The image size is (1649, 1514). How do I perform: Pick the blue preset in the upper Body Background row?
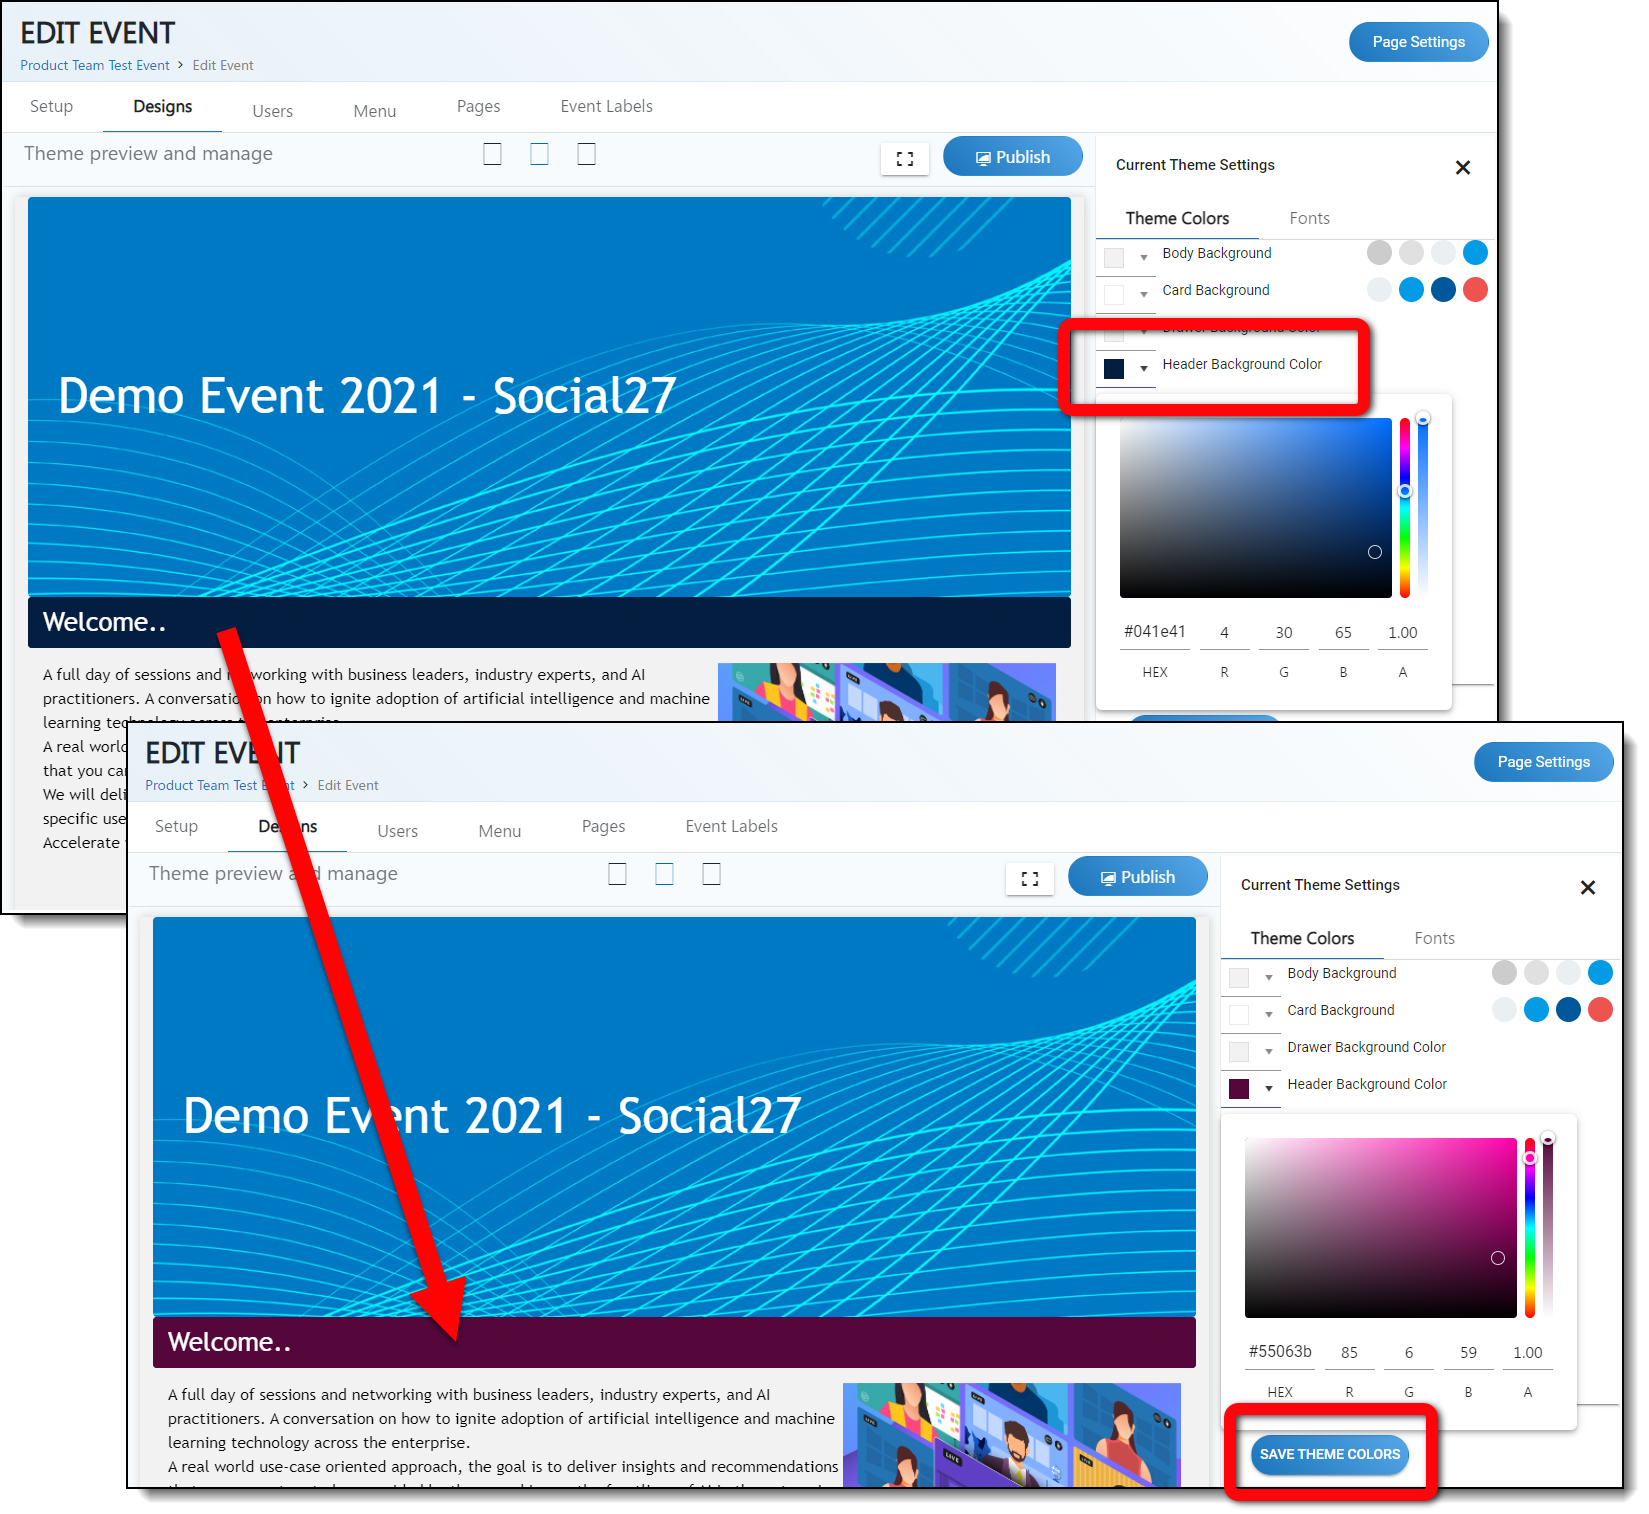(1474, 253)
